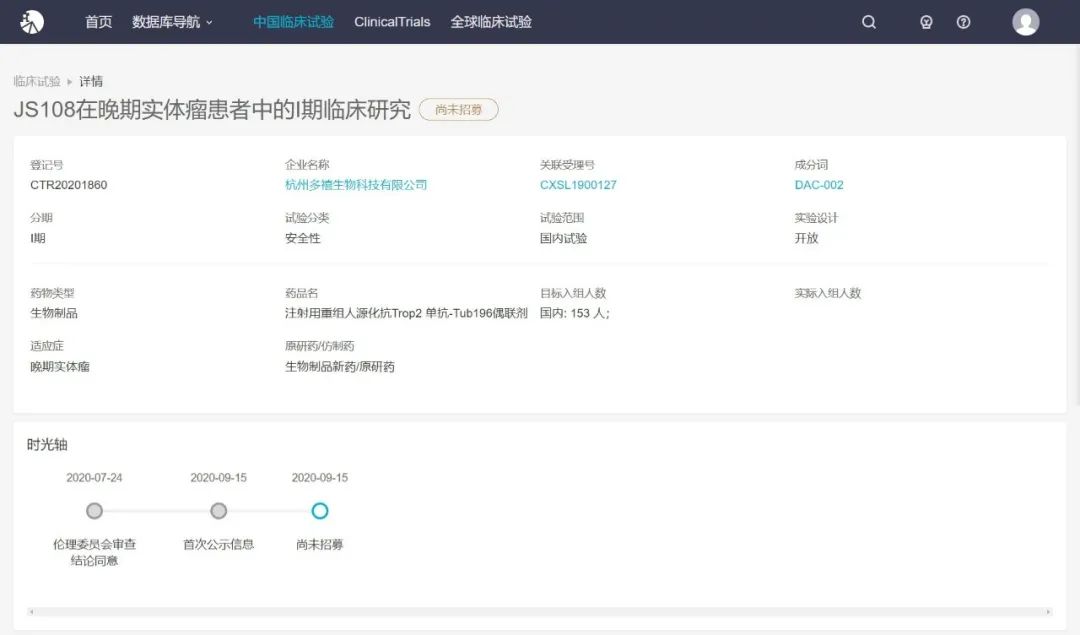Click target enrollment 国内: 153 人 text
The image size is (1080, 635).
coord(574,313)
